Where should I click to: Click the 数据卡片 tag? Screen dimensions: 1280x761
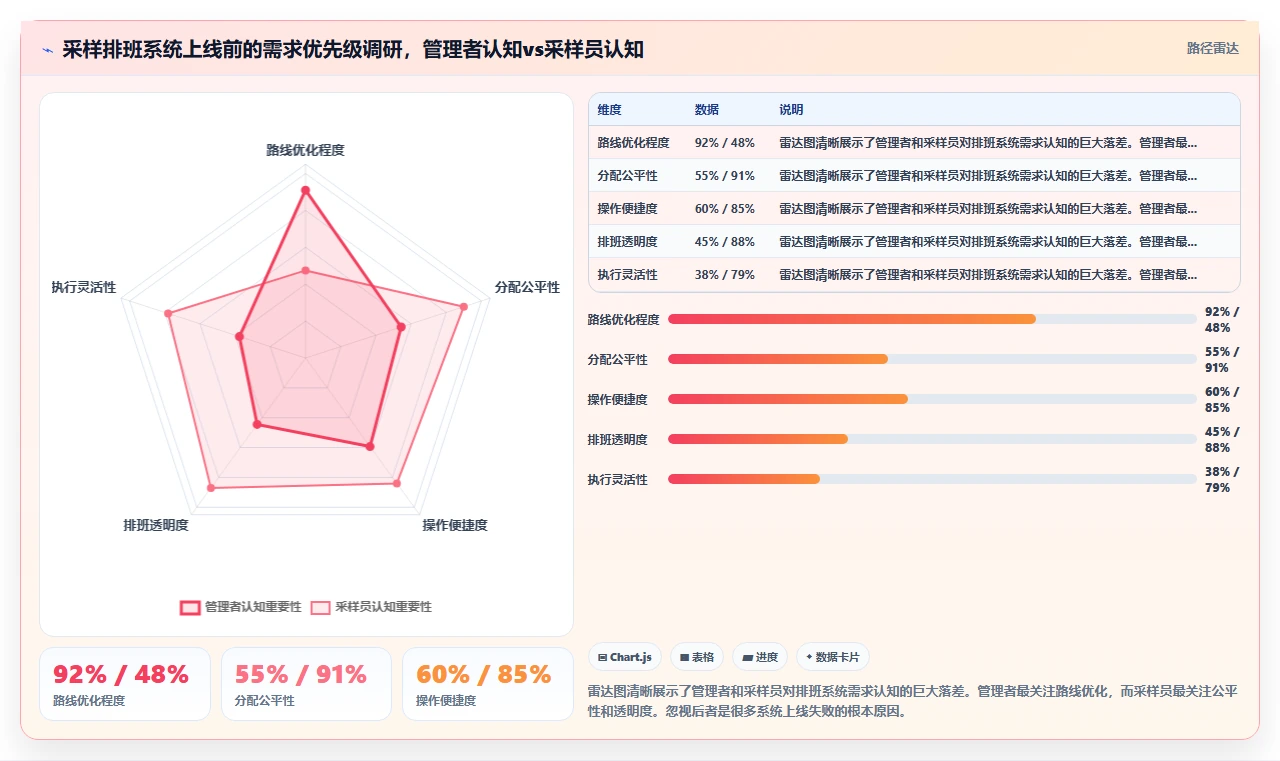pyautogui.click(x=833, y=657)
